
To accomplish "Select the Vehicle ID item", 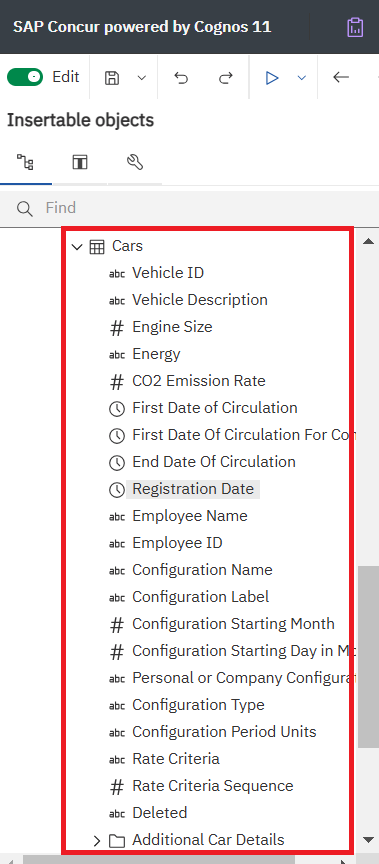I will point(168,273).
